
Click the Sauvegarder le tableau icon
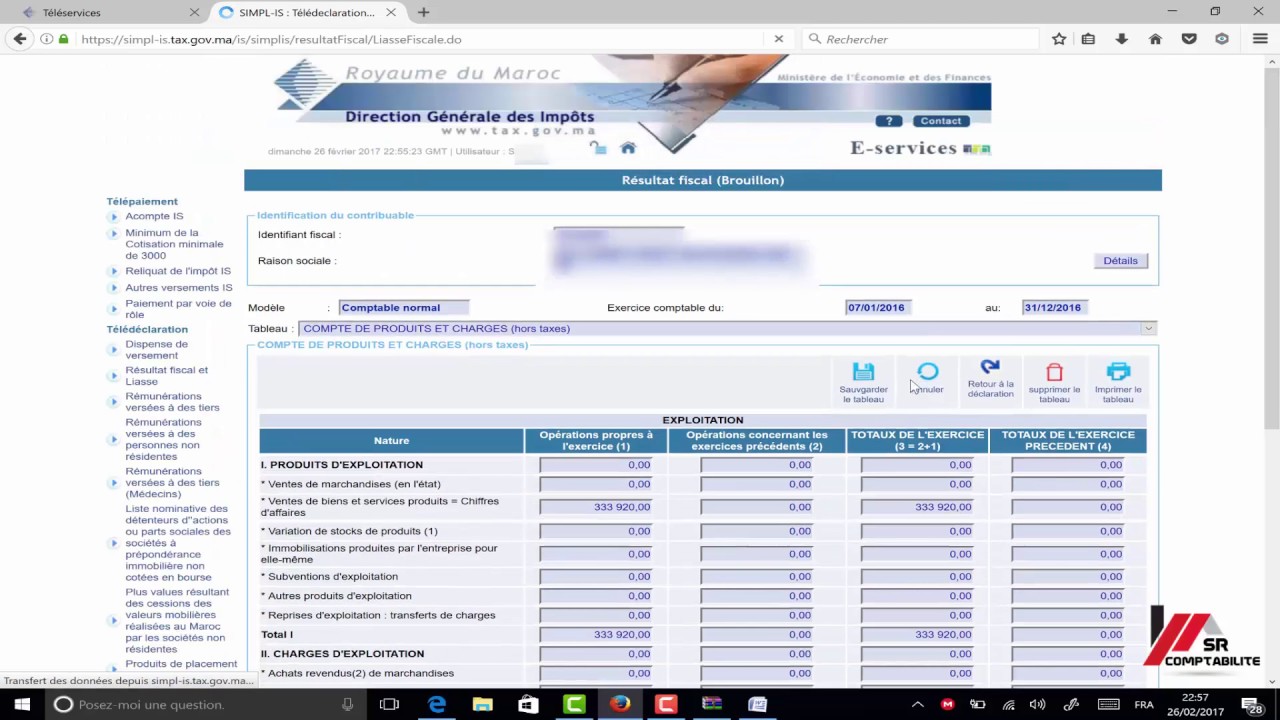(x=863, y=372)
